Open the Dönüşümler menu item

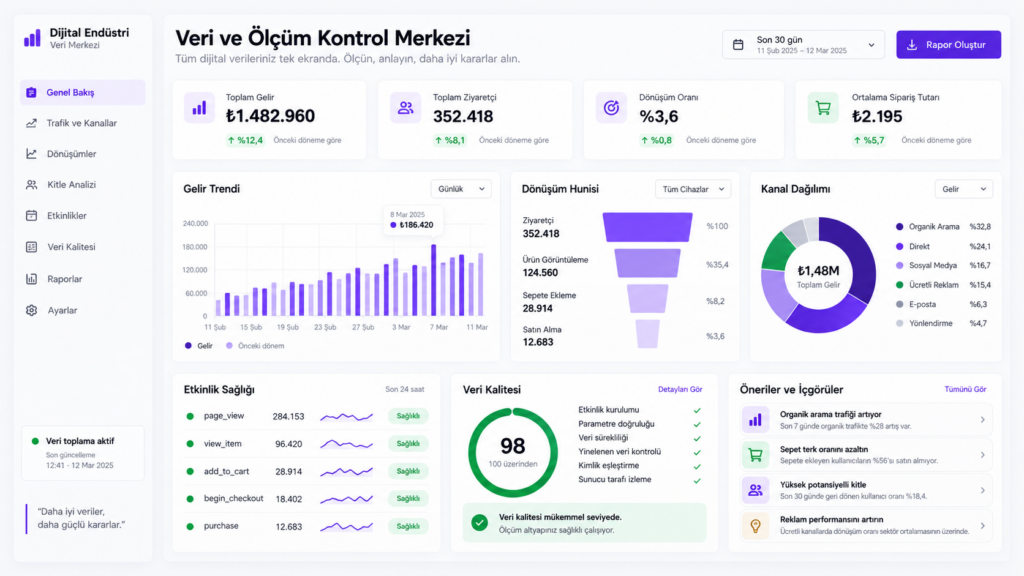pos(82,153)
